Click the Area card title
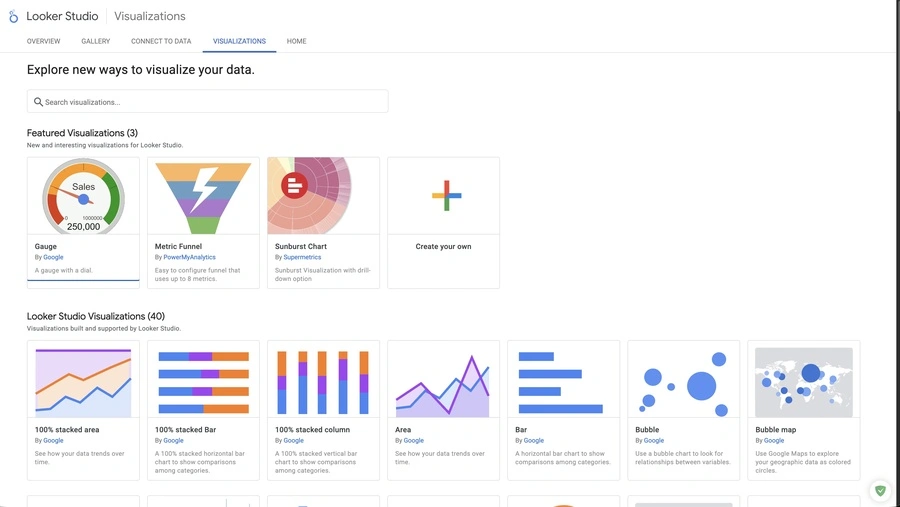The height and width of the screenshot is (507, 900). click(403, 429)
